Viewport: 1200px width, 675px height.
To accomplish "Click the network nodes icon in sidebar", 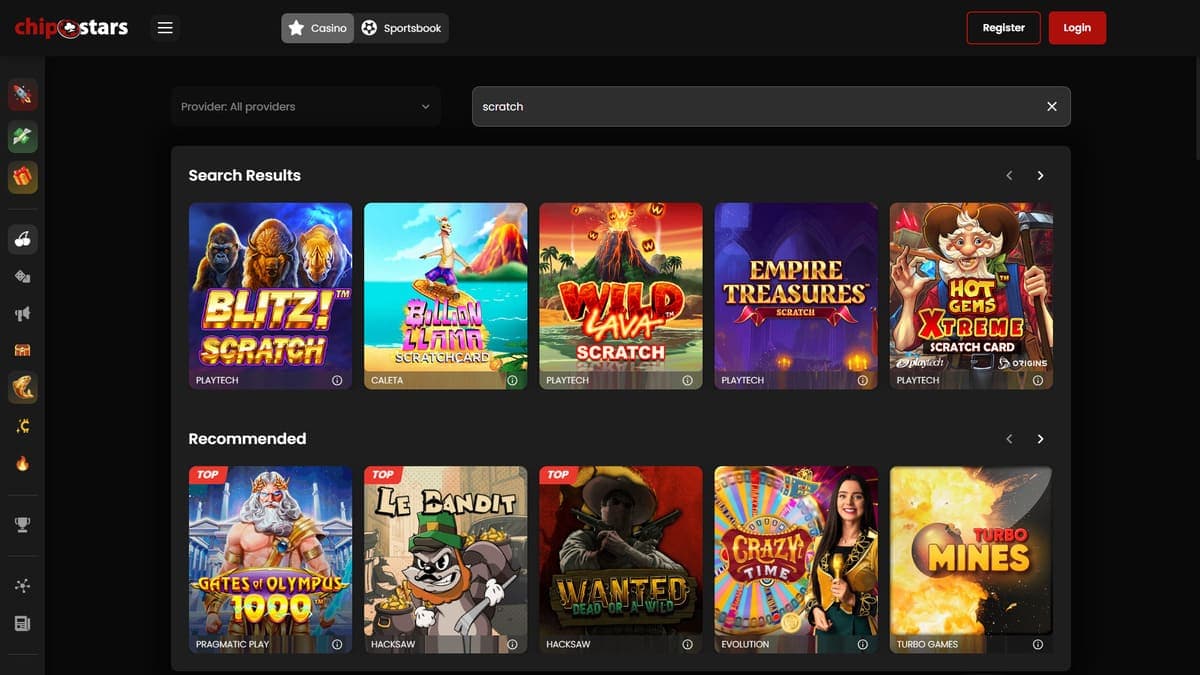I will click(x=22, y=586).
